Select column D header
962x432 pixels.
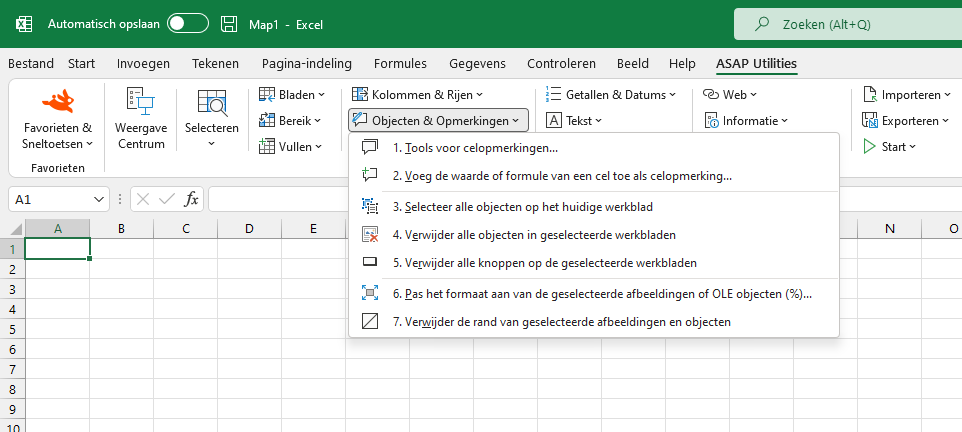point(249,229)
